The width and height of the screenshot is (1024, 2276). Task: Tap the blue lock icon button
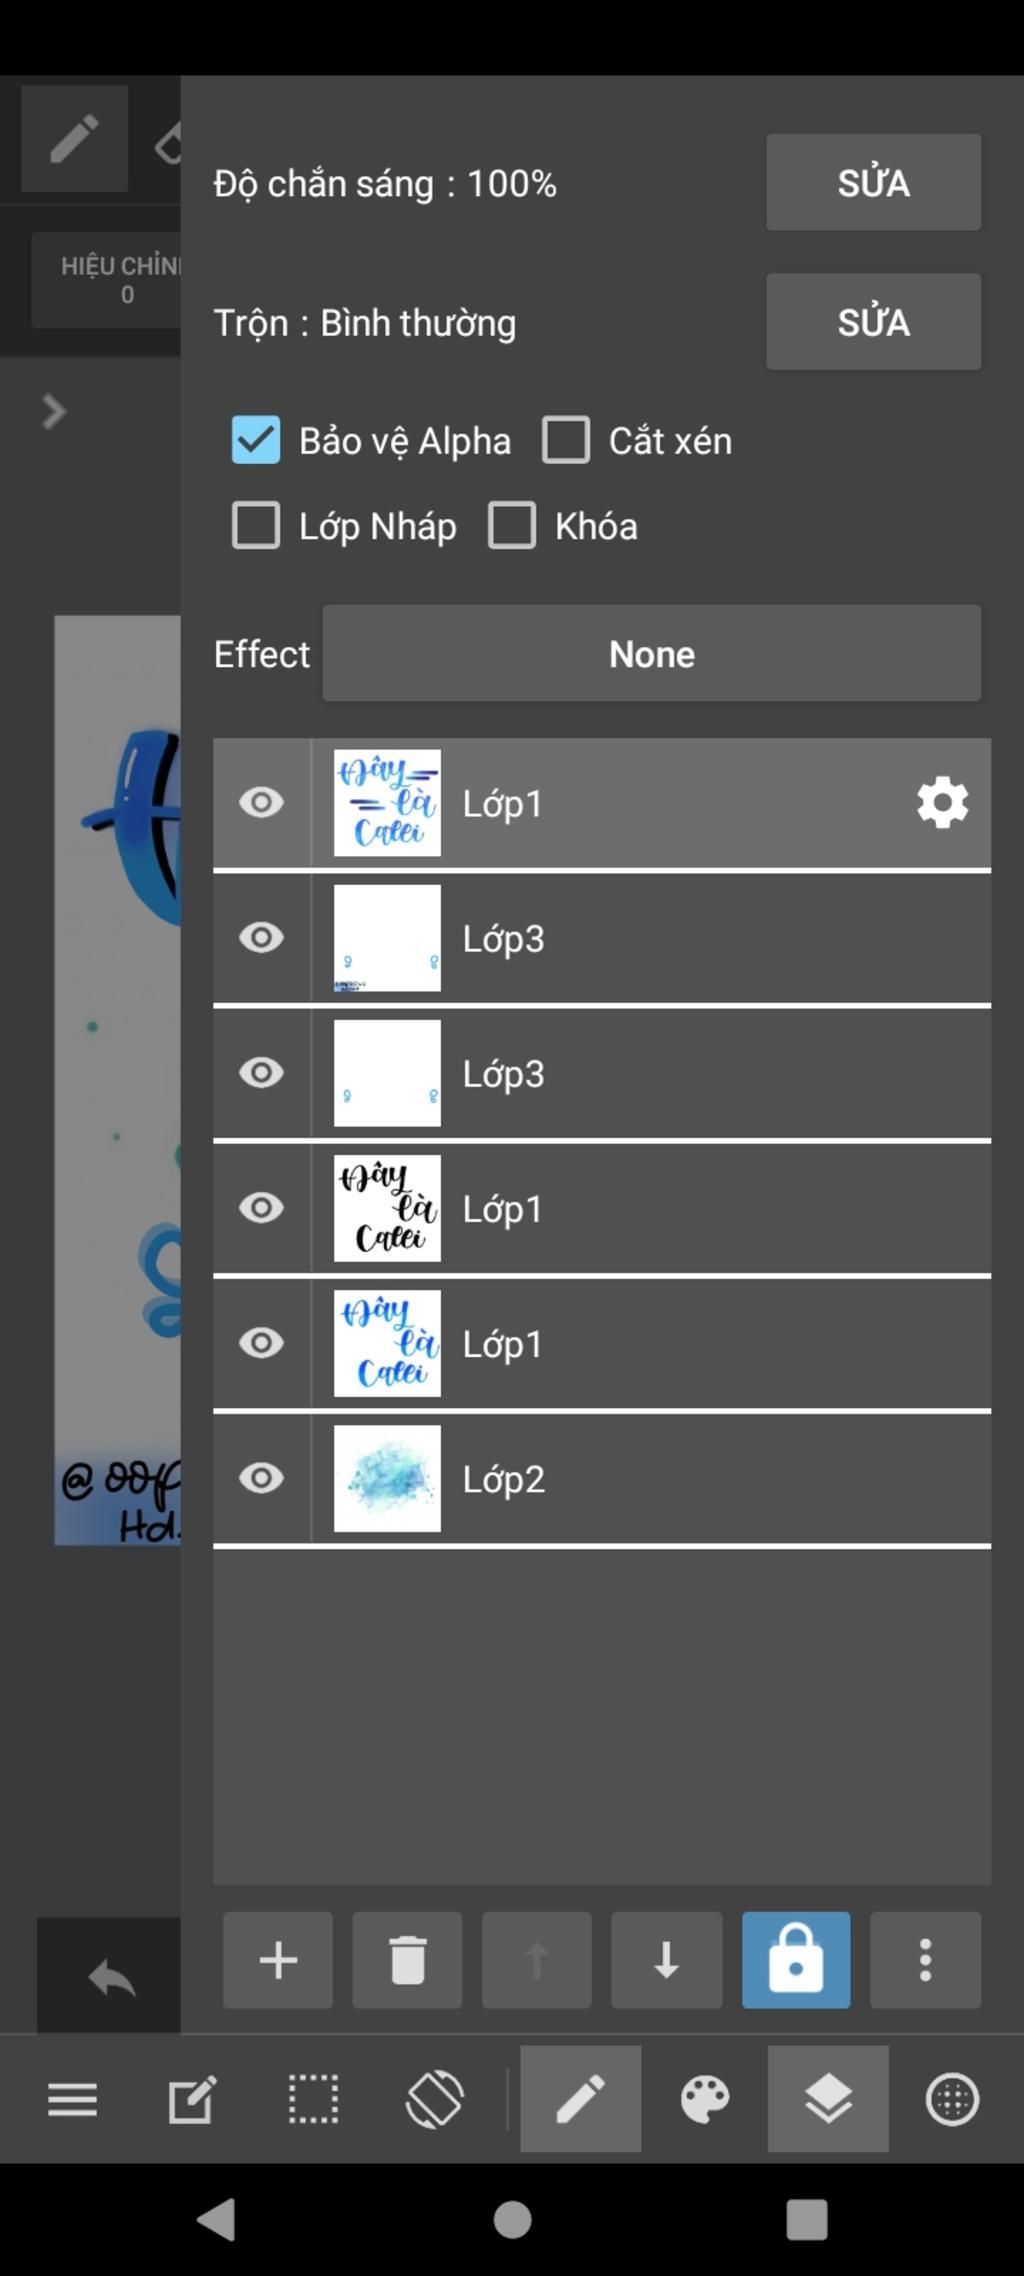[796, 1960]
